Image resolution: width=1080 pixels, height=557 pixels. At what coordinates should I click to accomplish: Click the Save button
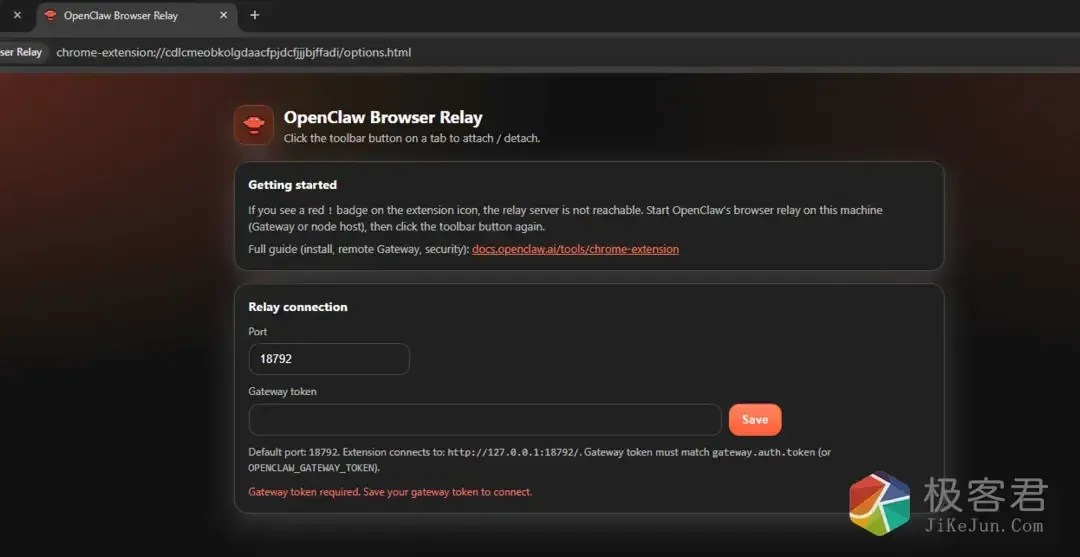(x=755, y=419)
